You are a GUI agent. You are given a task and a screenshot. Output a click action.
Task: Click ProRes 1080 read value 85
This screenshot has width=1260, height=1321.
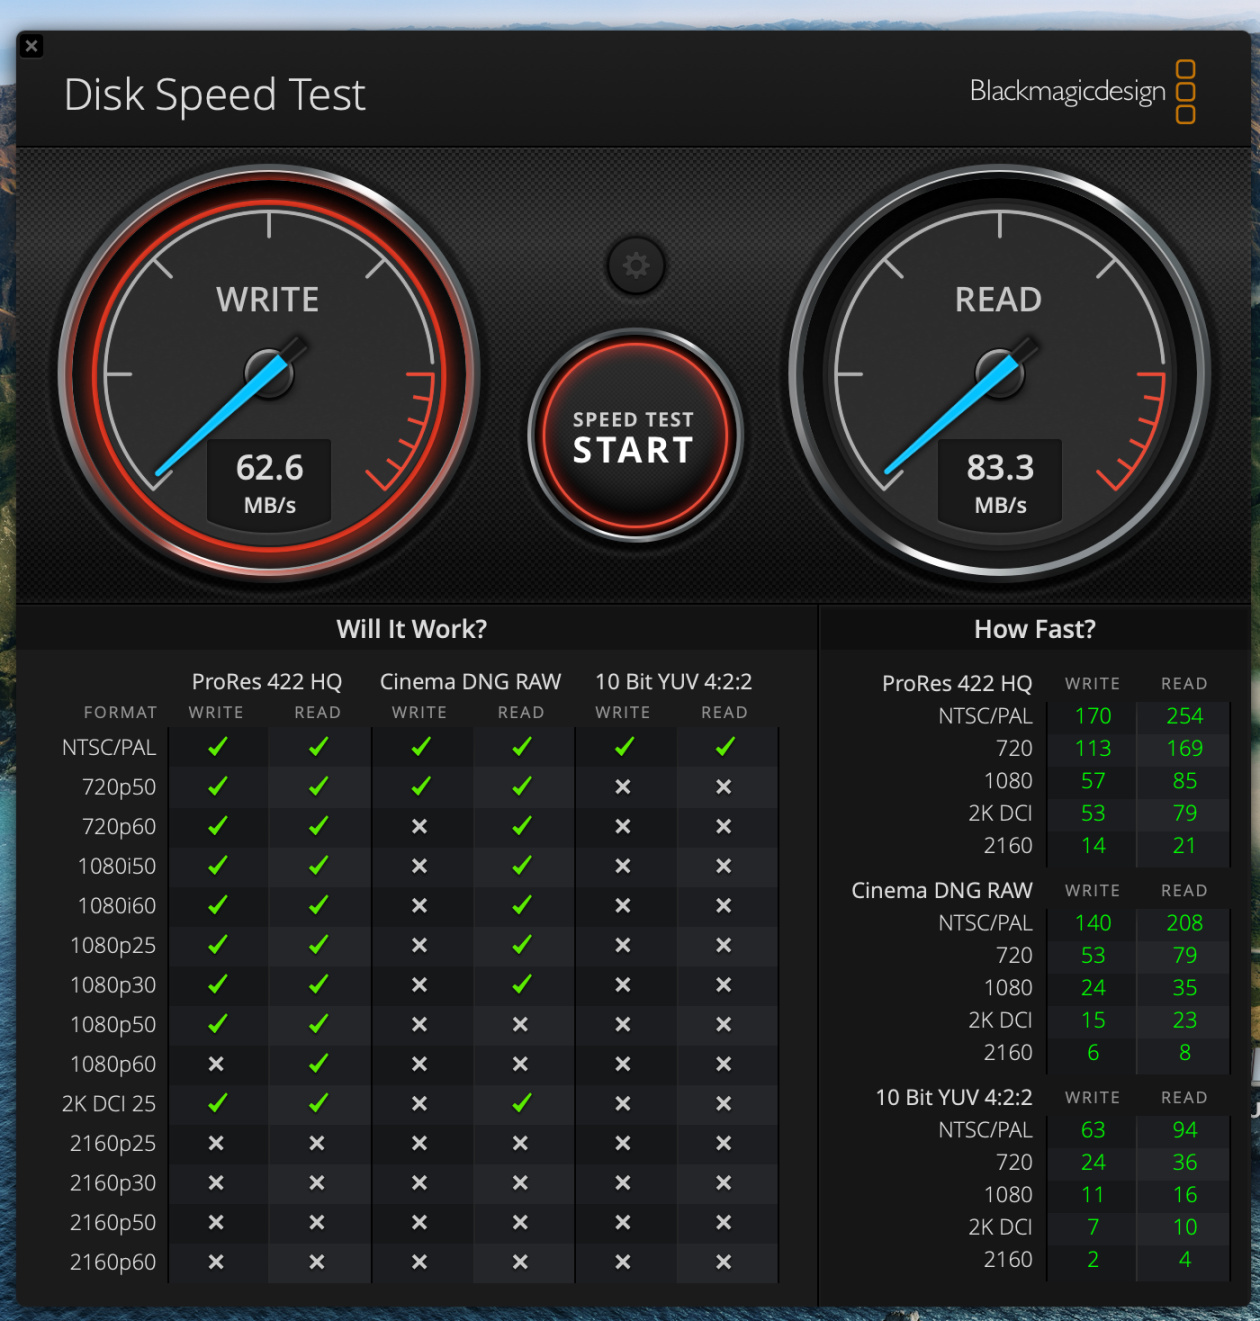pyautogui.click(x=1185, y=781)
